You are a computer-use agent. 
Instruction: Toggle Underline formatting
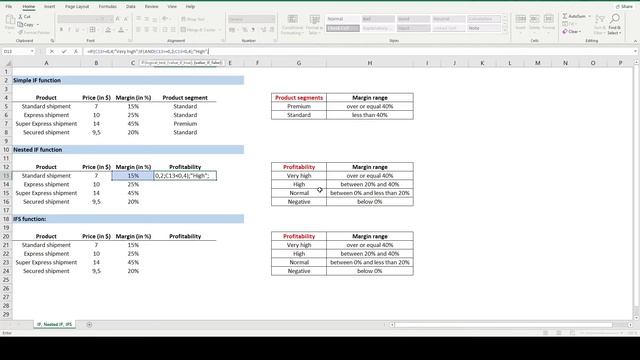[x=77, y=30]
